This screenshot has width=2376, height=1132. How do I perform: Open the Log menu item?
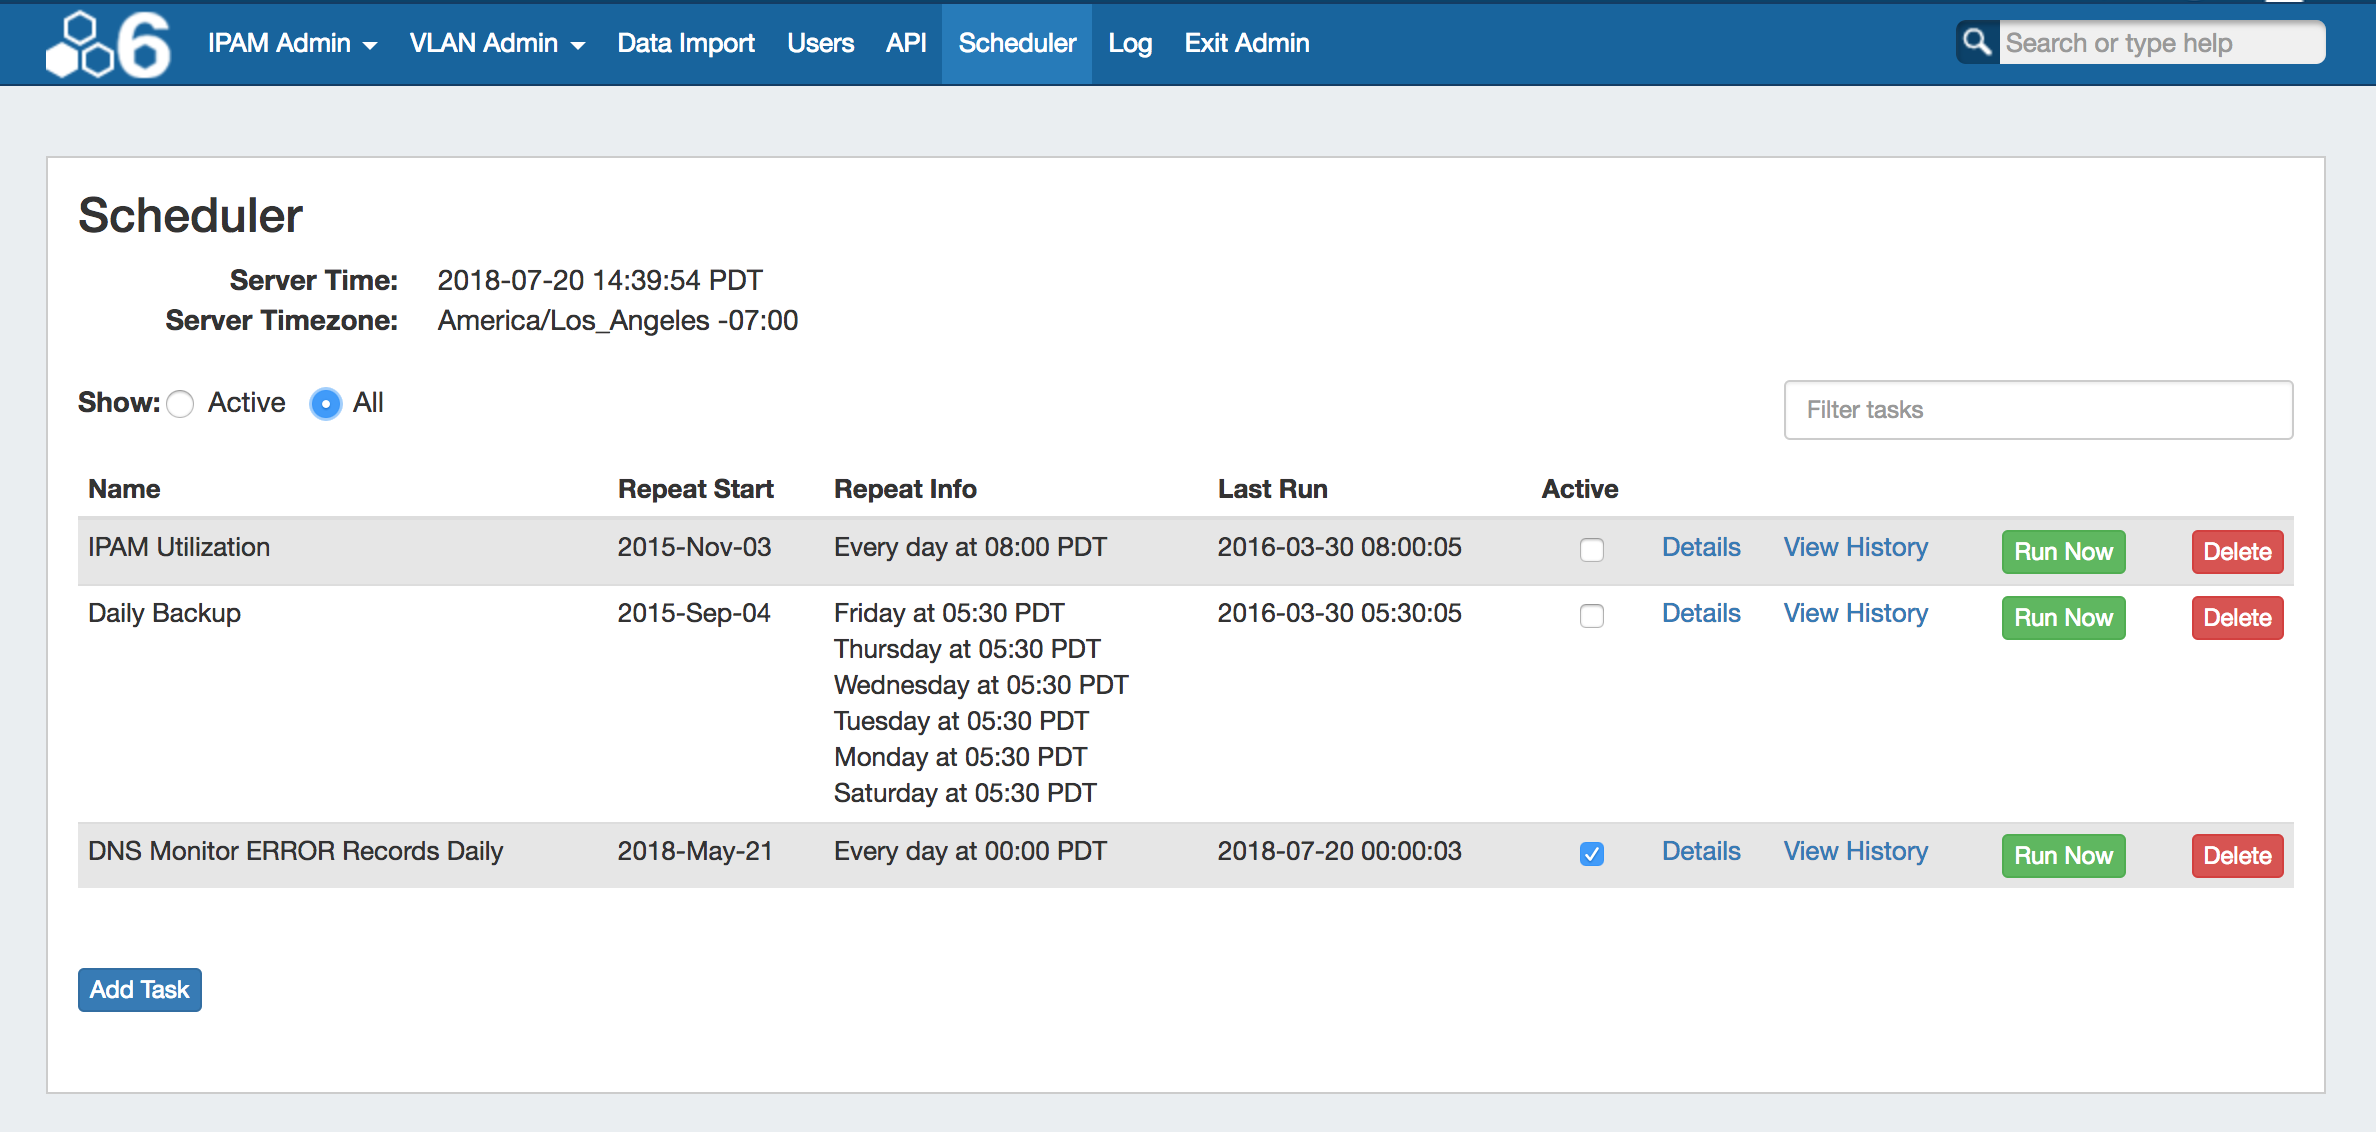click(1130, 43)
